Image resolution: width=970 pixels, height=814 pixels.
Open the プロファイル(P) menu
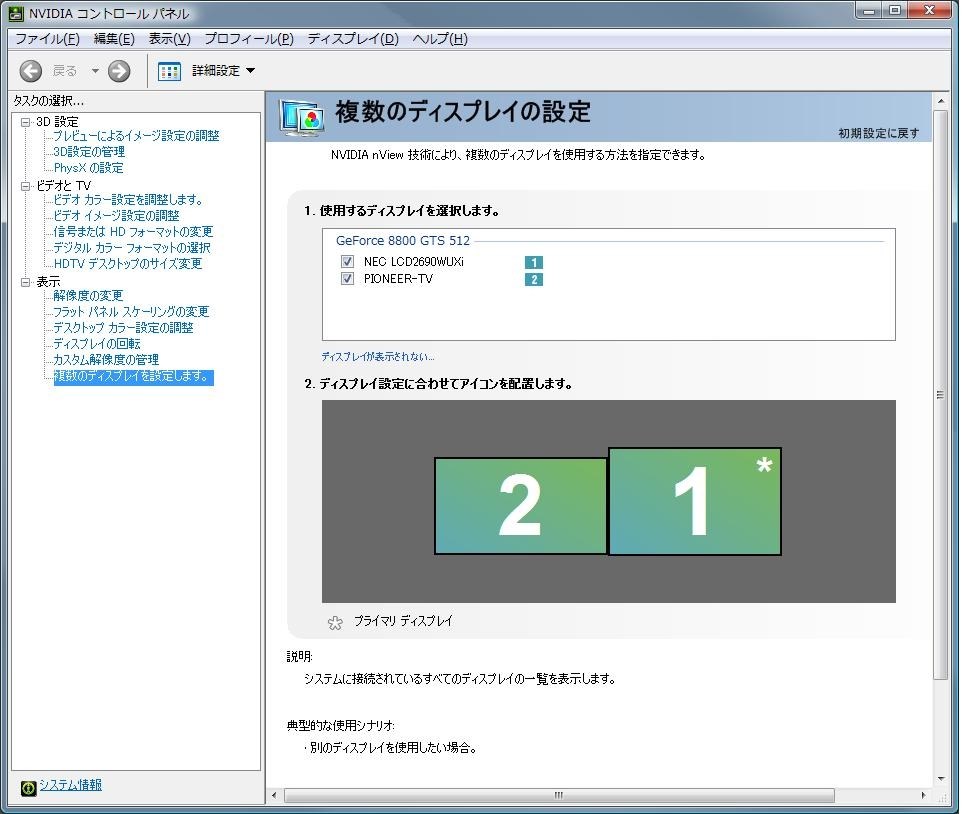click(249, 39)
